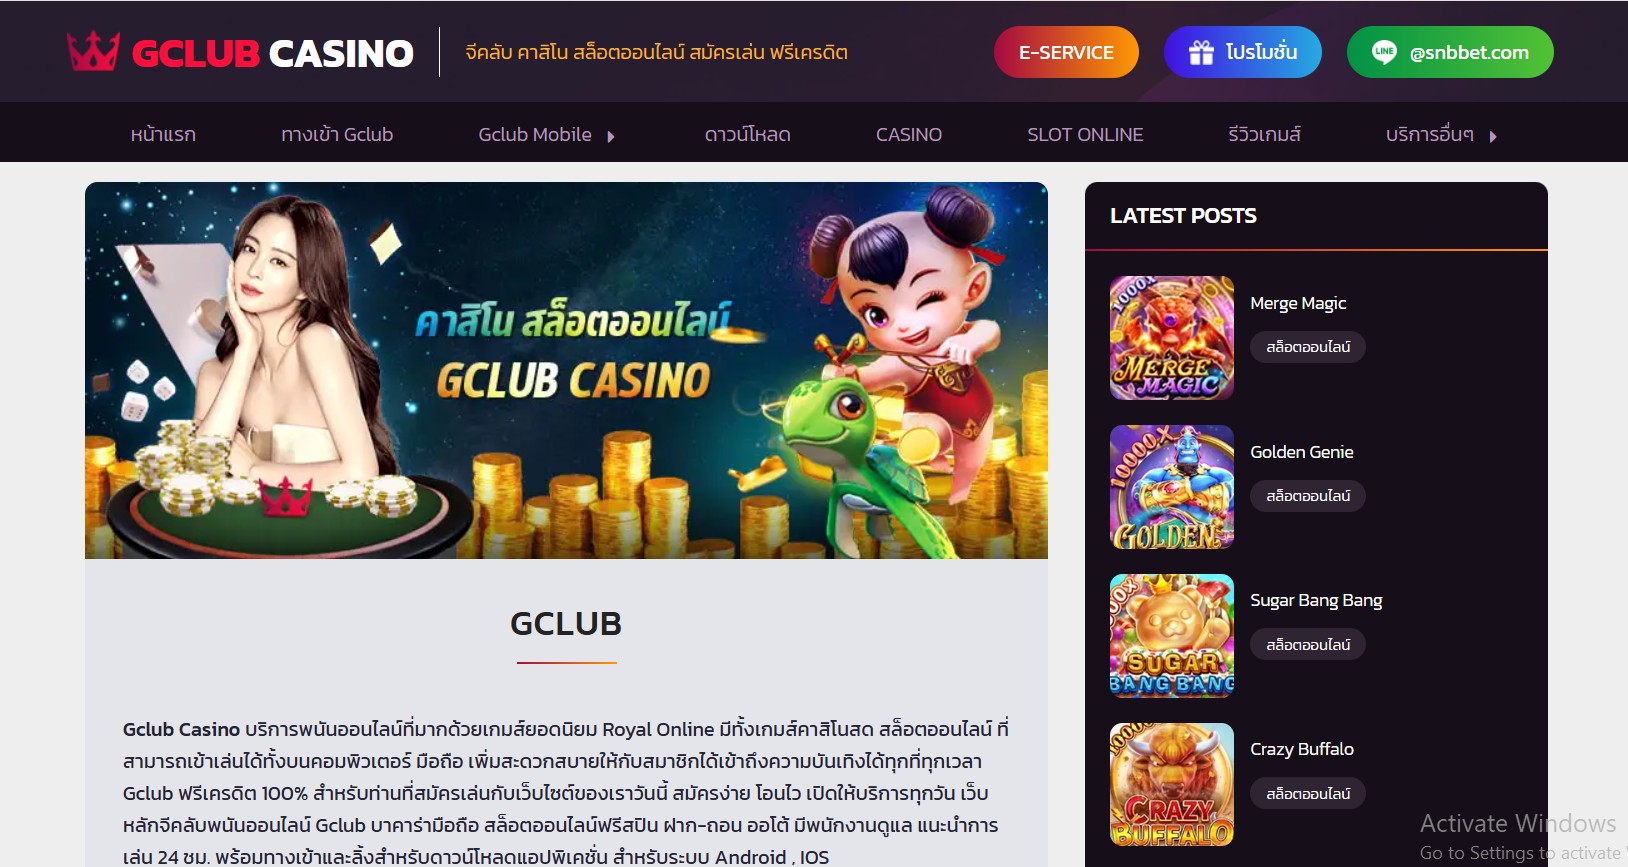Screen dimensions: 1628x867
Task: Click the GCLUB CASINO hero banner image
Action: coord(566,370)
